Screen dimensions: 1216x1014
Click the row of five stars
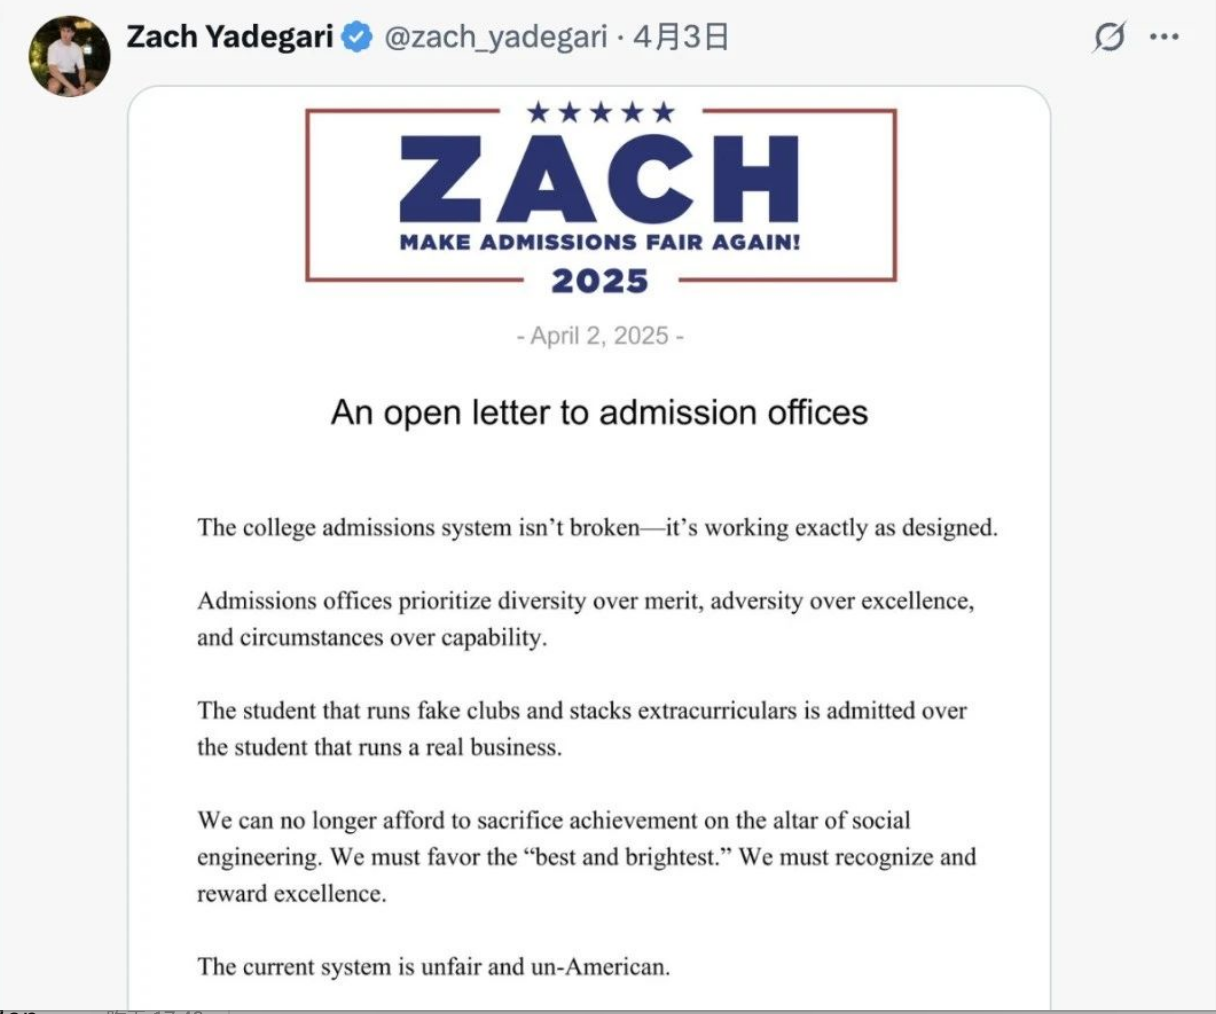600,112
